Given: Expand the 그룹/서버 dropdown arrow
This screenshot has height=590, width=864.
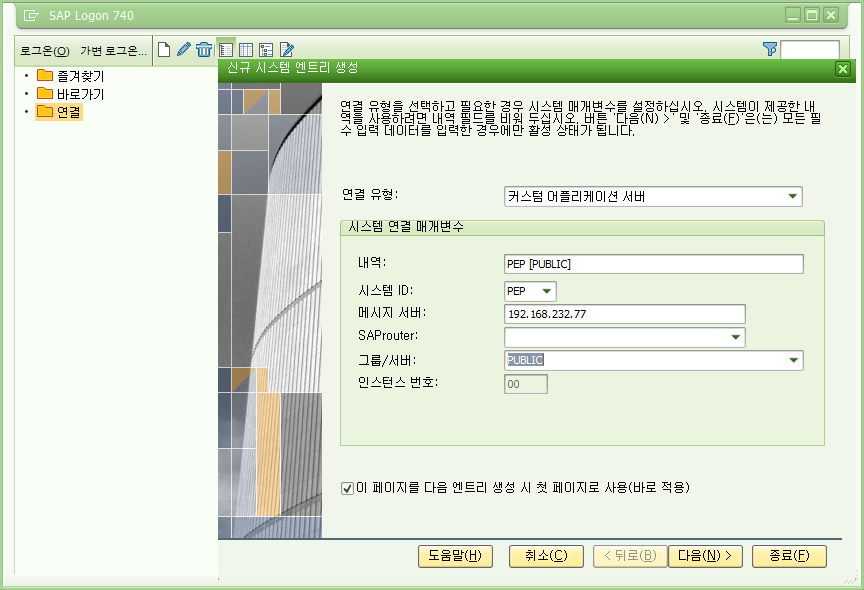Looking at the screenshot, I should pos(792,361).
